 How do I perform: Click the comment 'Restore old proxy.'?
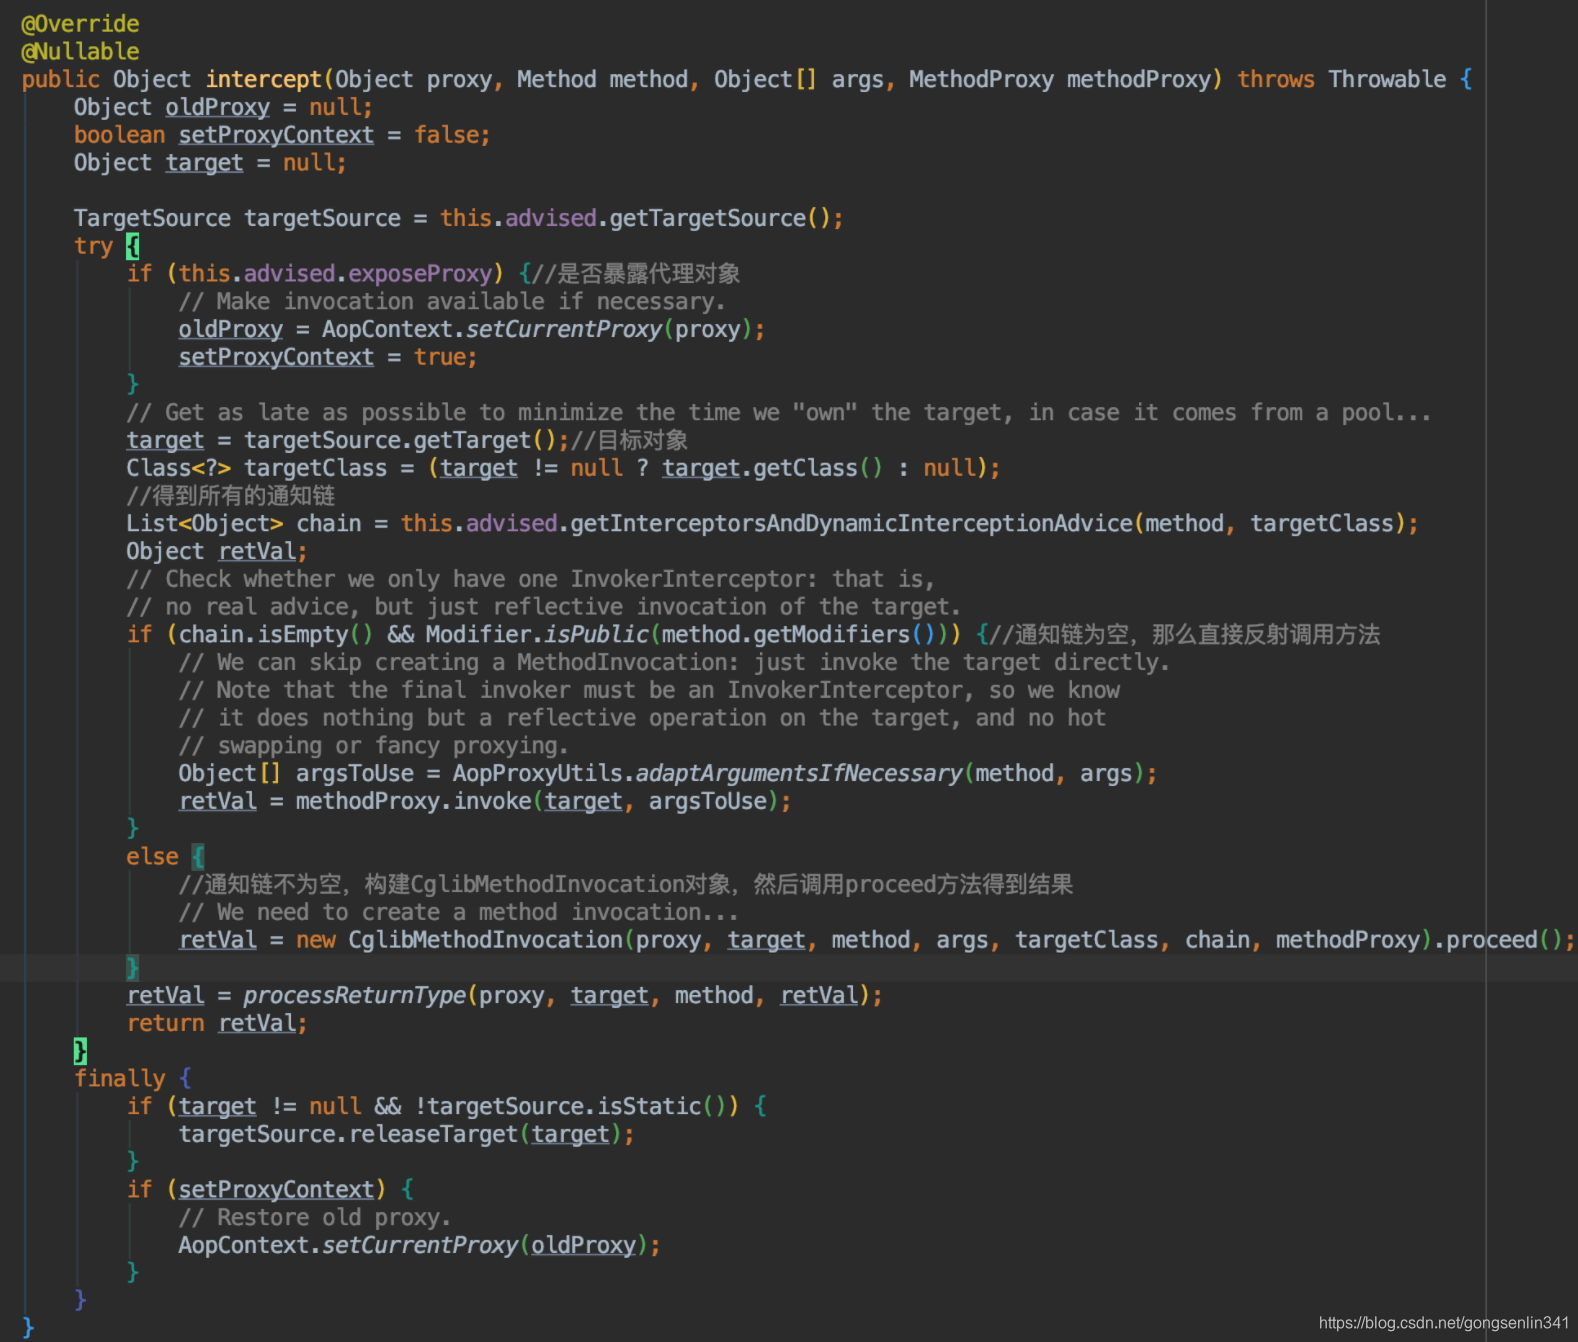pos(315,1217)
